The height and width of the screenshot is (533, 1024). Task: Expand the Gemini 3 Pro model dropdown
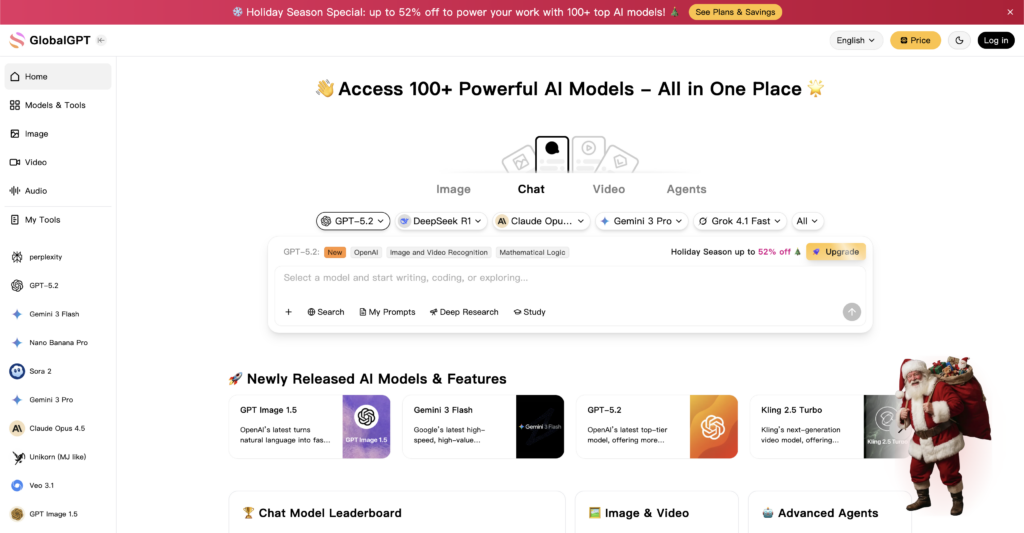point(641,221)
